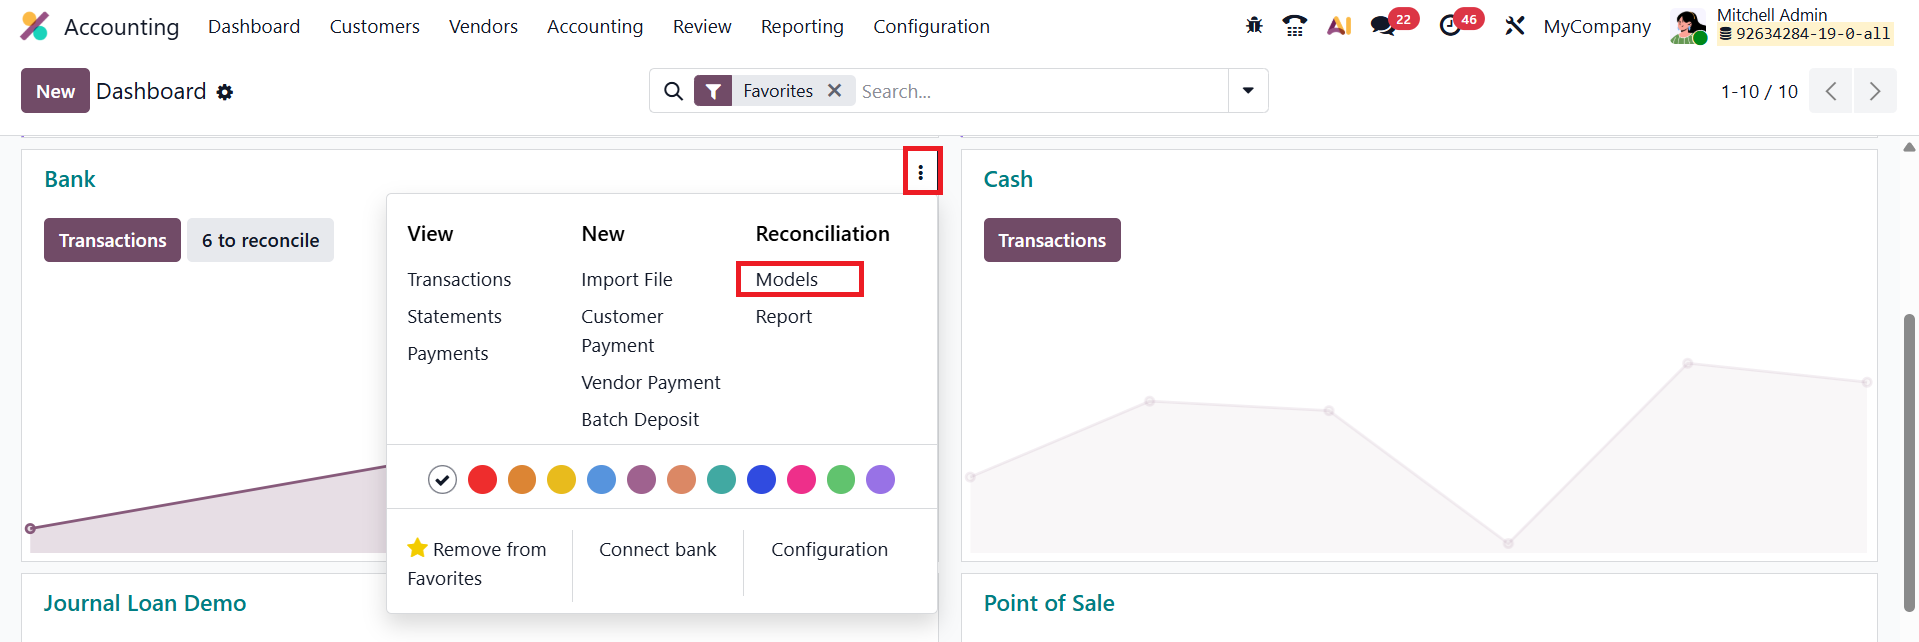Open the AI assistant icon

1339,26
